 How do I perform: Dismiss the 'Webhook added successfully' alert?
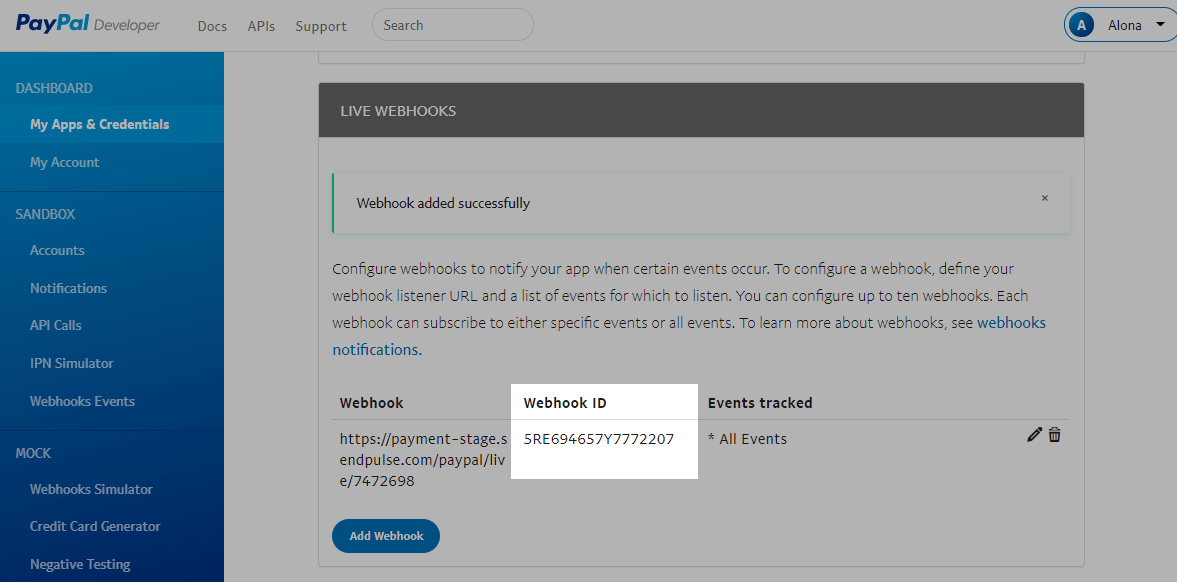coord(1044,198)
